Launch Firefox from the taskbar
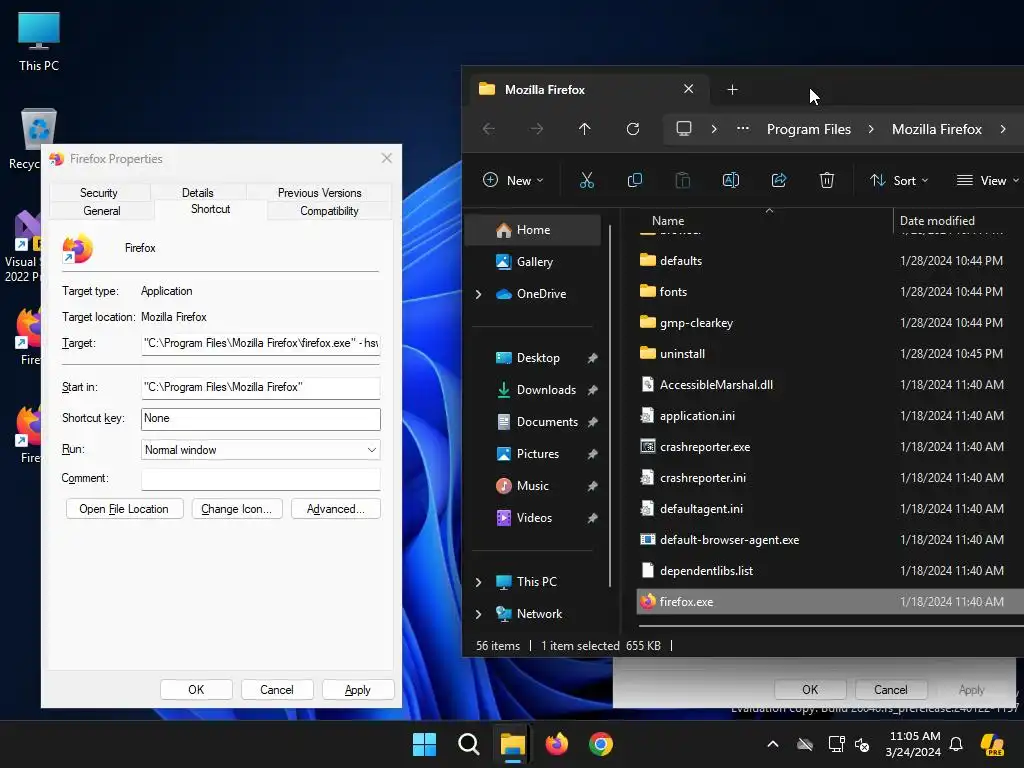1024x768 pixels. pyautogui.click(x=556, y=744)
